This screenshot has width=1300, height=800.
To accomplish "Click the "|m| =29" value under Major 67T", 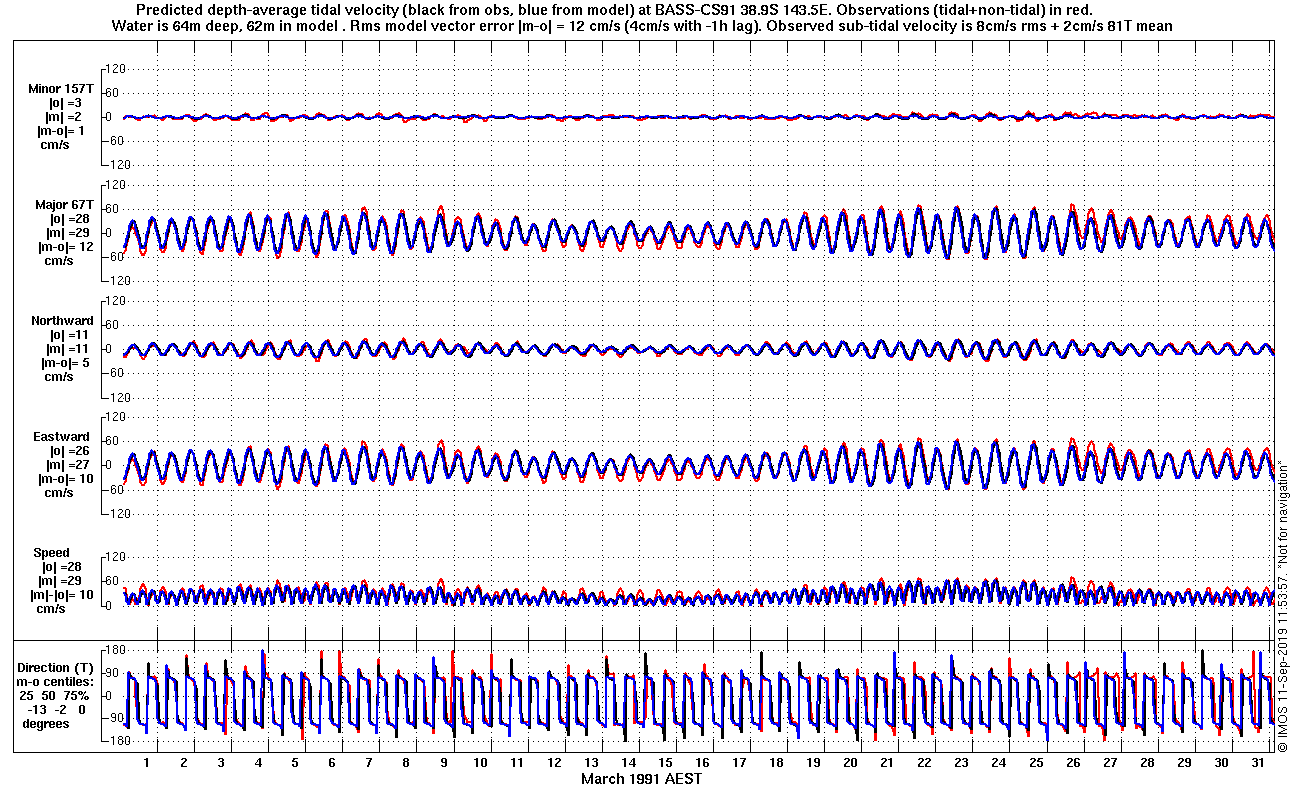I will click(x=68, y=233).
